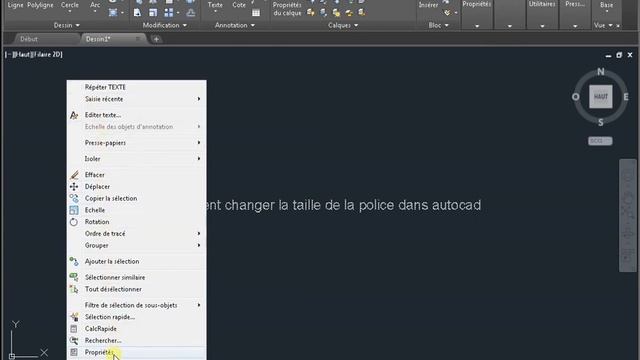Open Filtre de sélection de sous-objets submenu
Screen dimensions: 640x360
136,305
